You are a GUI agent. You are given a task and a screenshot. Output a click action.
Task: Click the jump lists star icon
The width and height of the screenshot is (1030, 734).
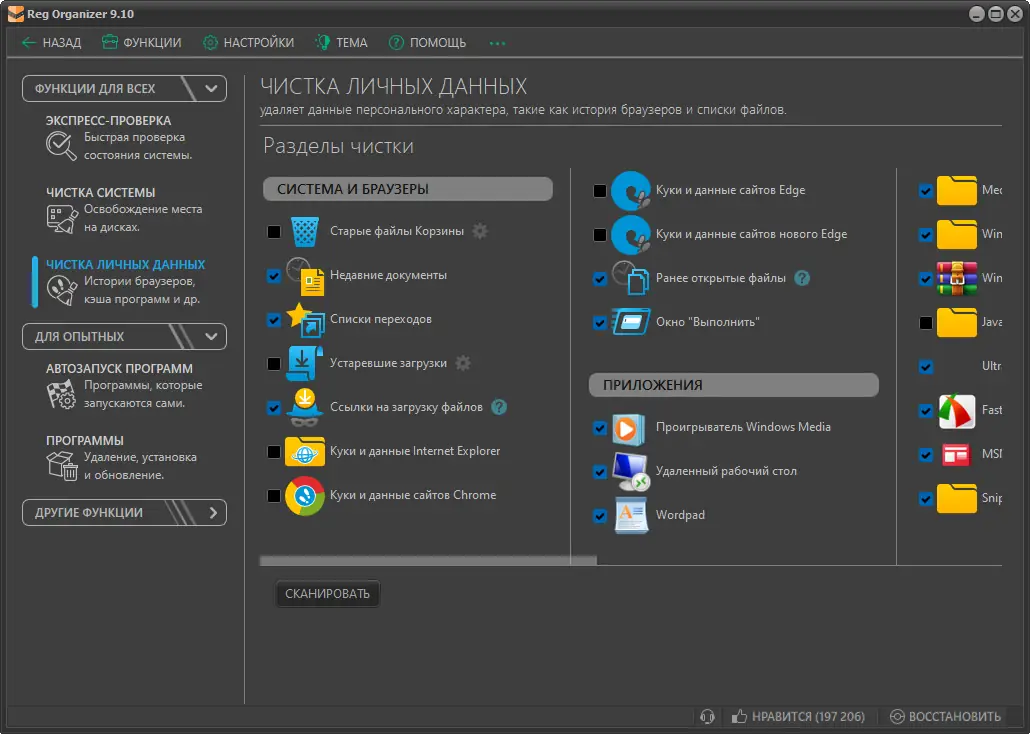point(305,320)
